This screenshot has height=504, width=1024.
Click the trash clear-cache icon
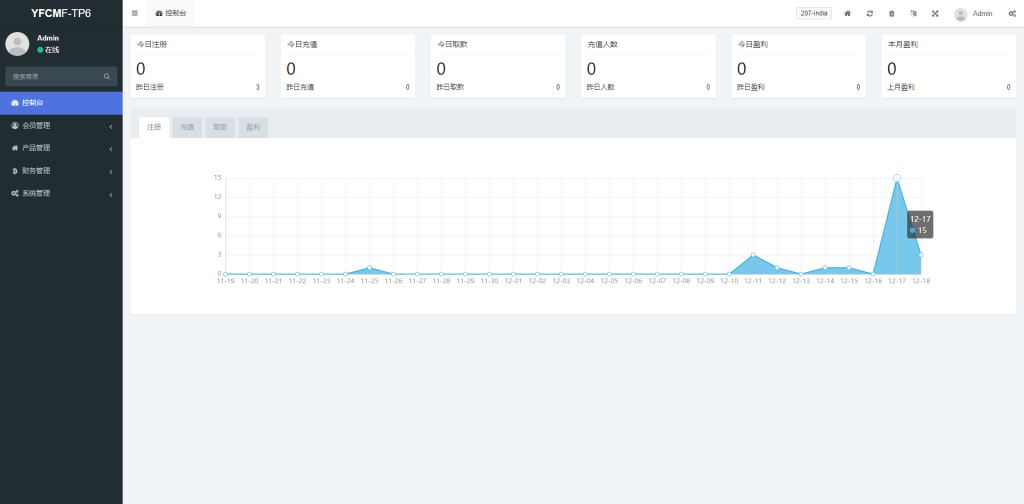coord(892,13)
